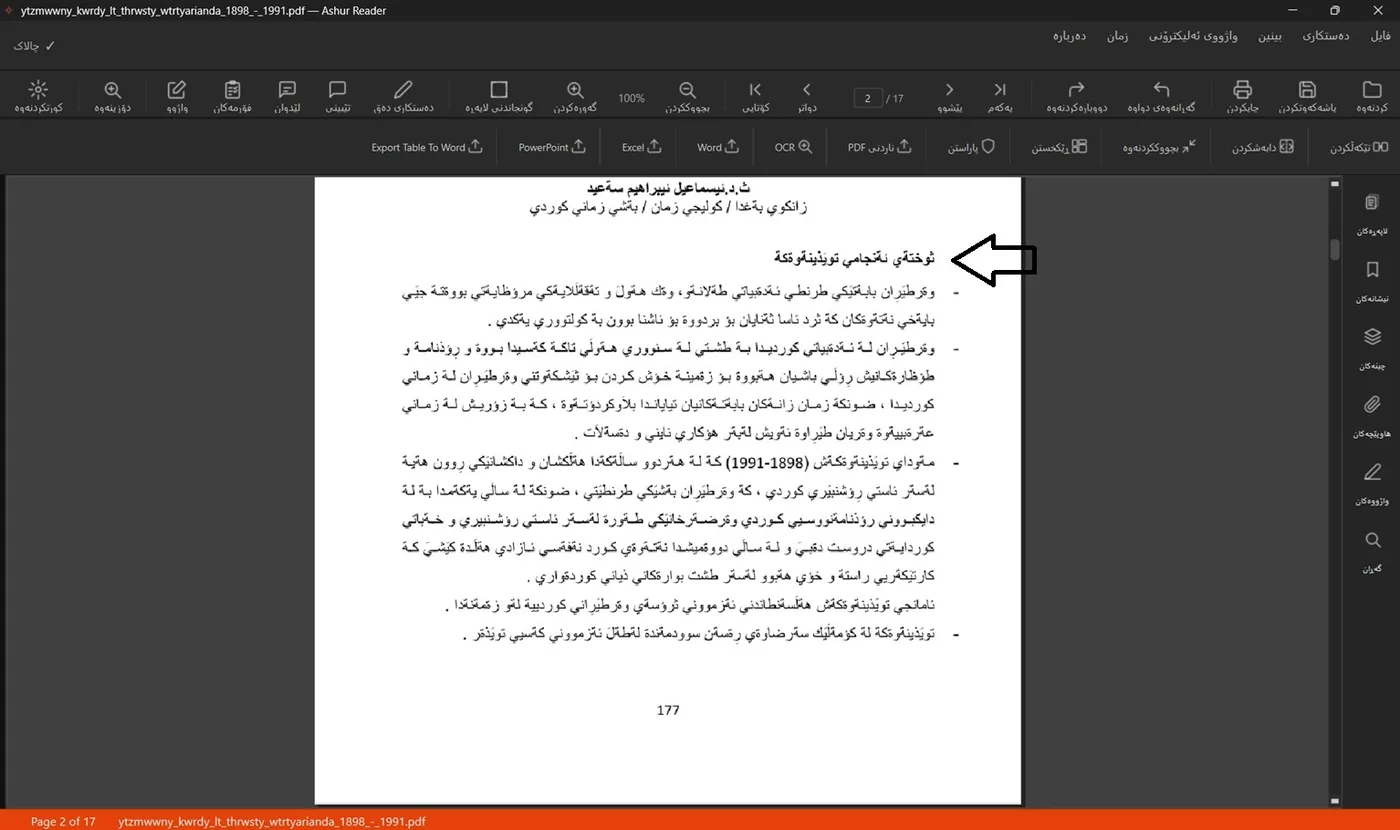Open the Layers panel in sidebar (چینەکان)
The height and width of the screenshot is (830, 1400).
[1372, 349]
